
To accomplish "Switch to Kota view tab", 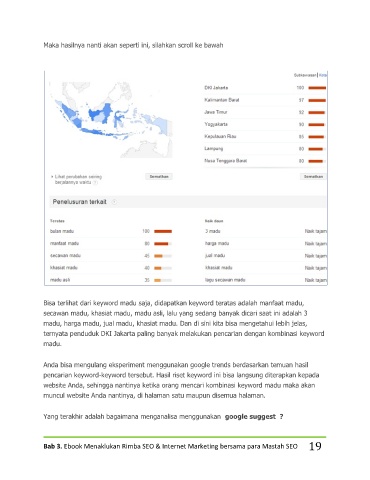I will [323, 75].
